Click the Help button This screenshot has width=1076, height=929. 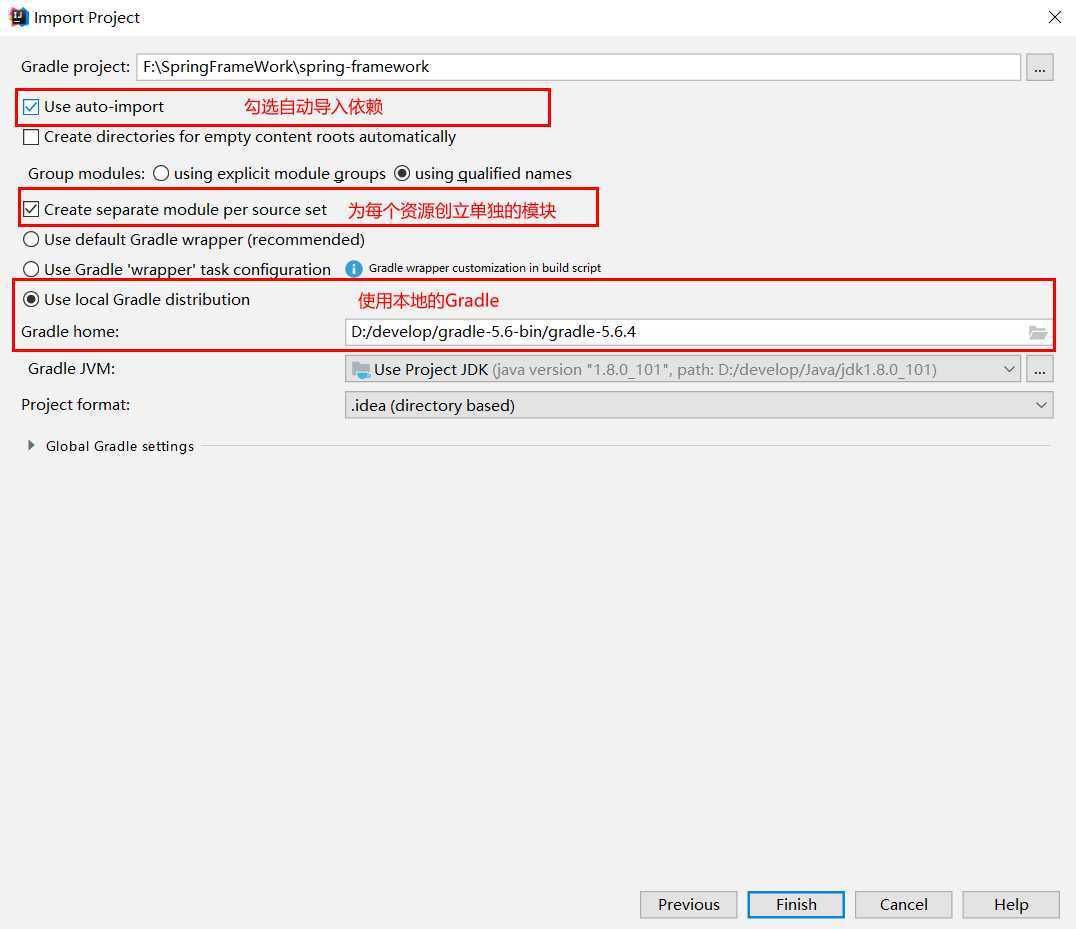1011,904
